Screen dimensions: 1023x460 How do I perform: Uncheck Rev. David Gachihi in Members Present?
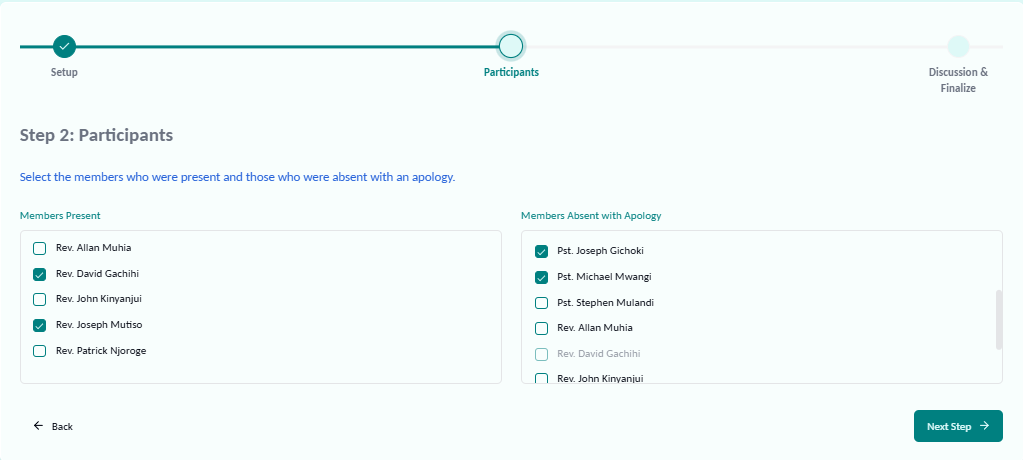40,274
